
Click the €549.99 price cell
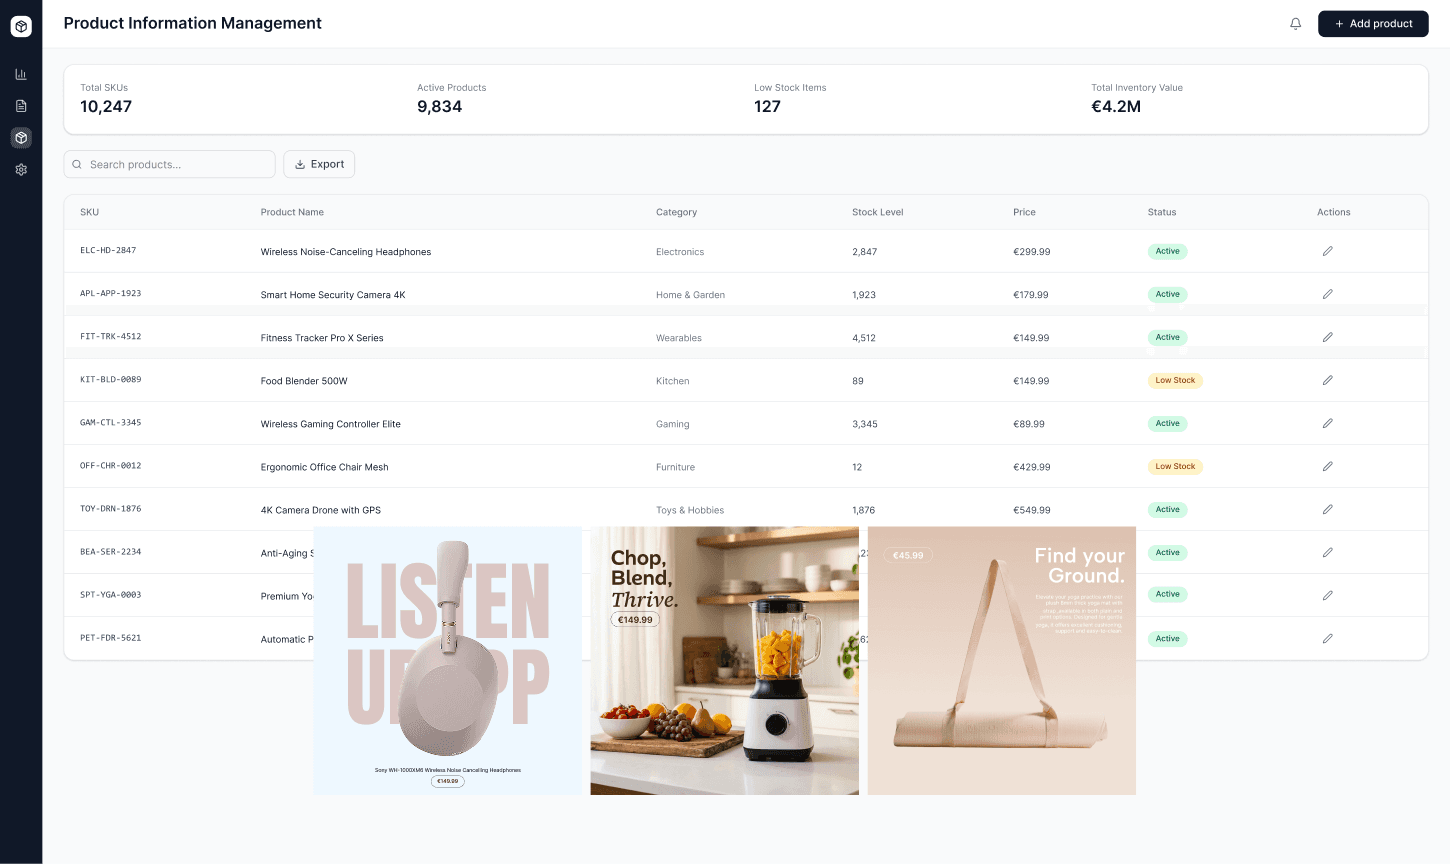click(1032, 510)
